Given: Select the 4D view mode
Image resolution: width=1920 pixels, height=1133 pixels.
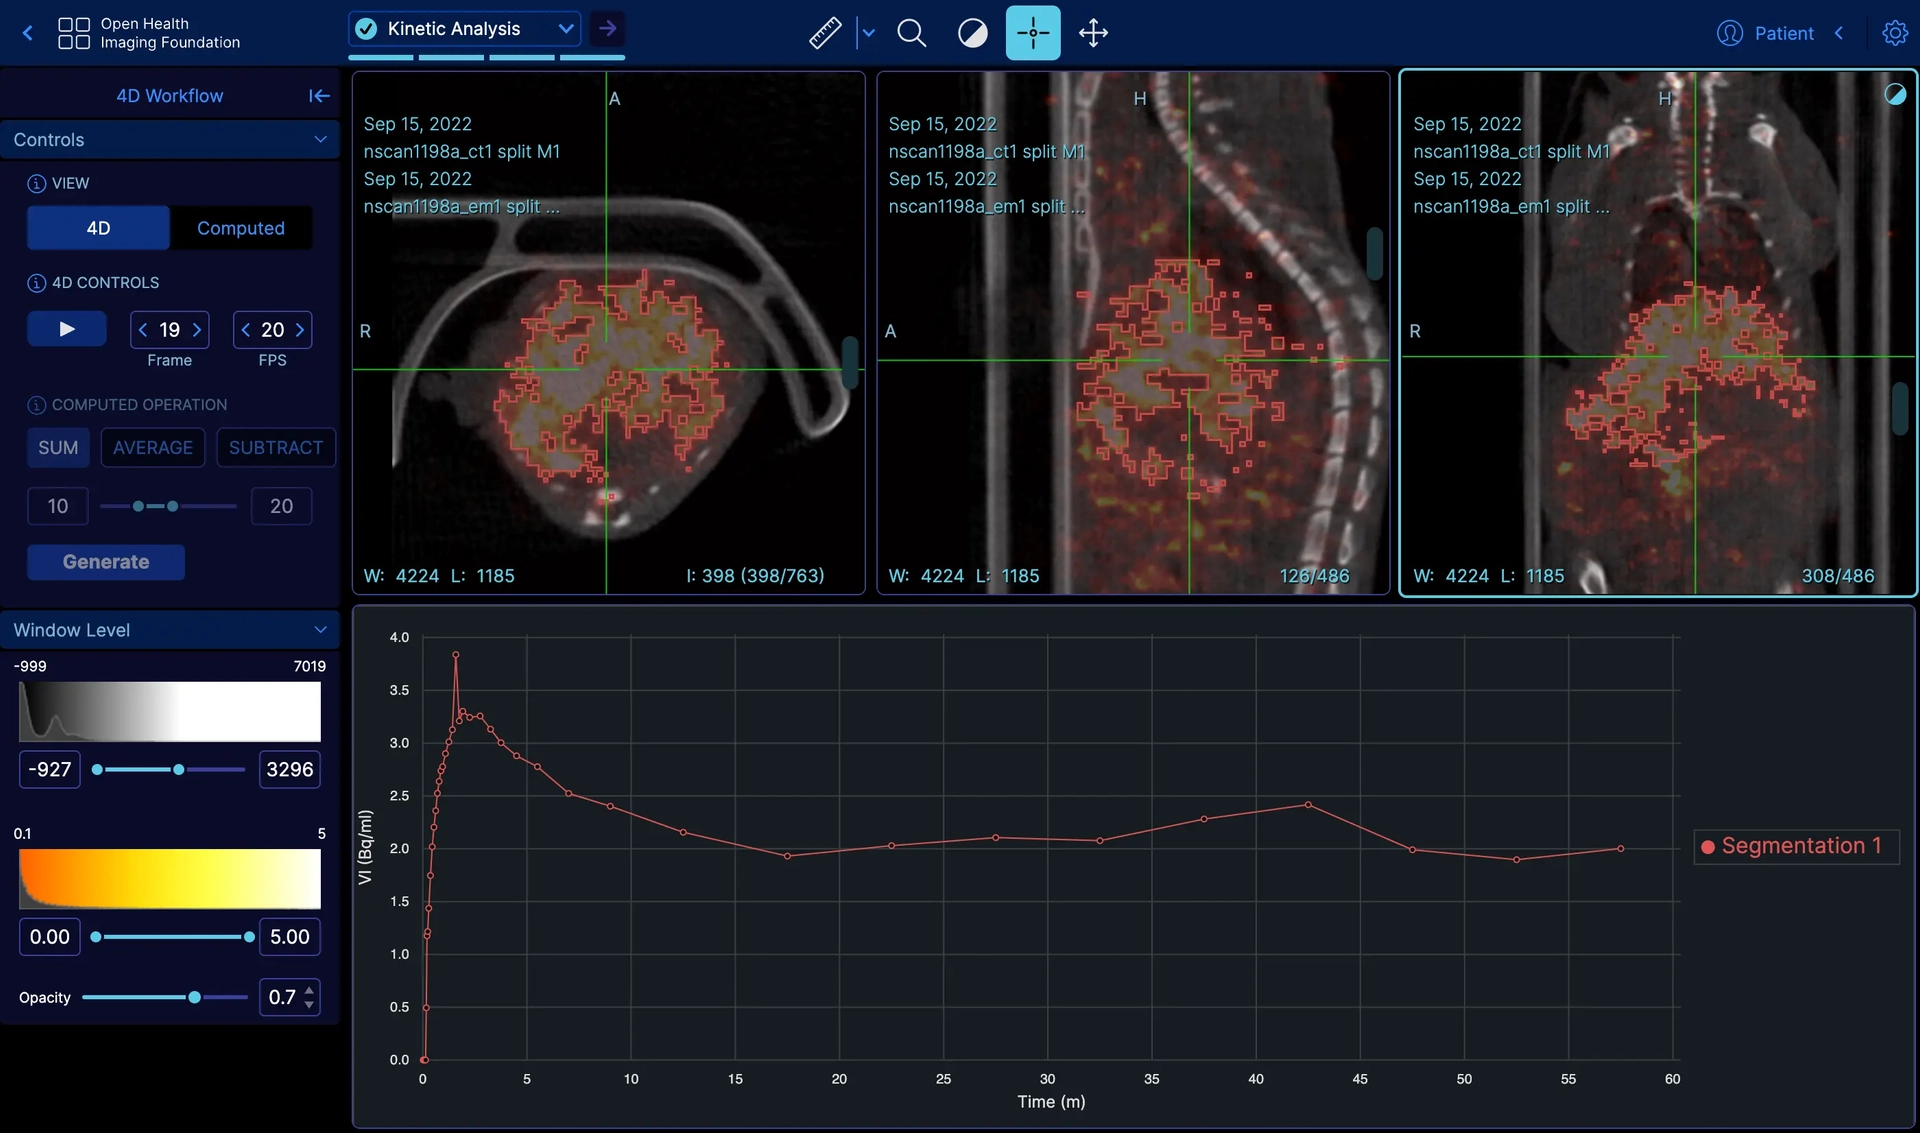Looking at the screenshot, I should (x=98, y=228).
